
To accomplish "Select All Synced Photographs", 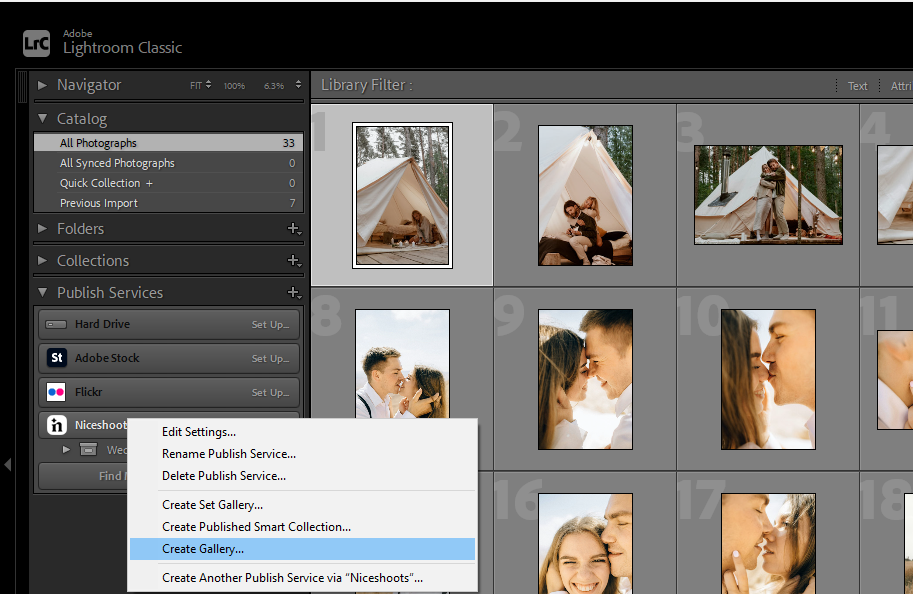I will [169, 163].
